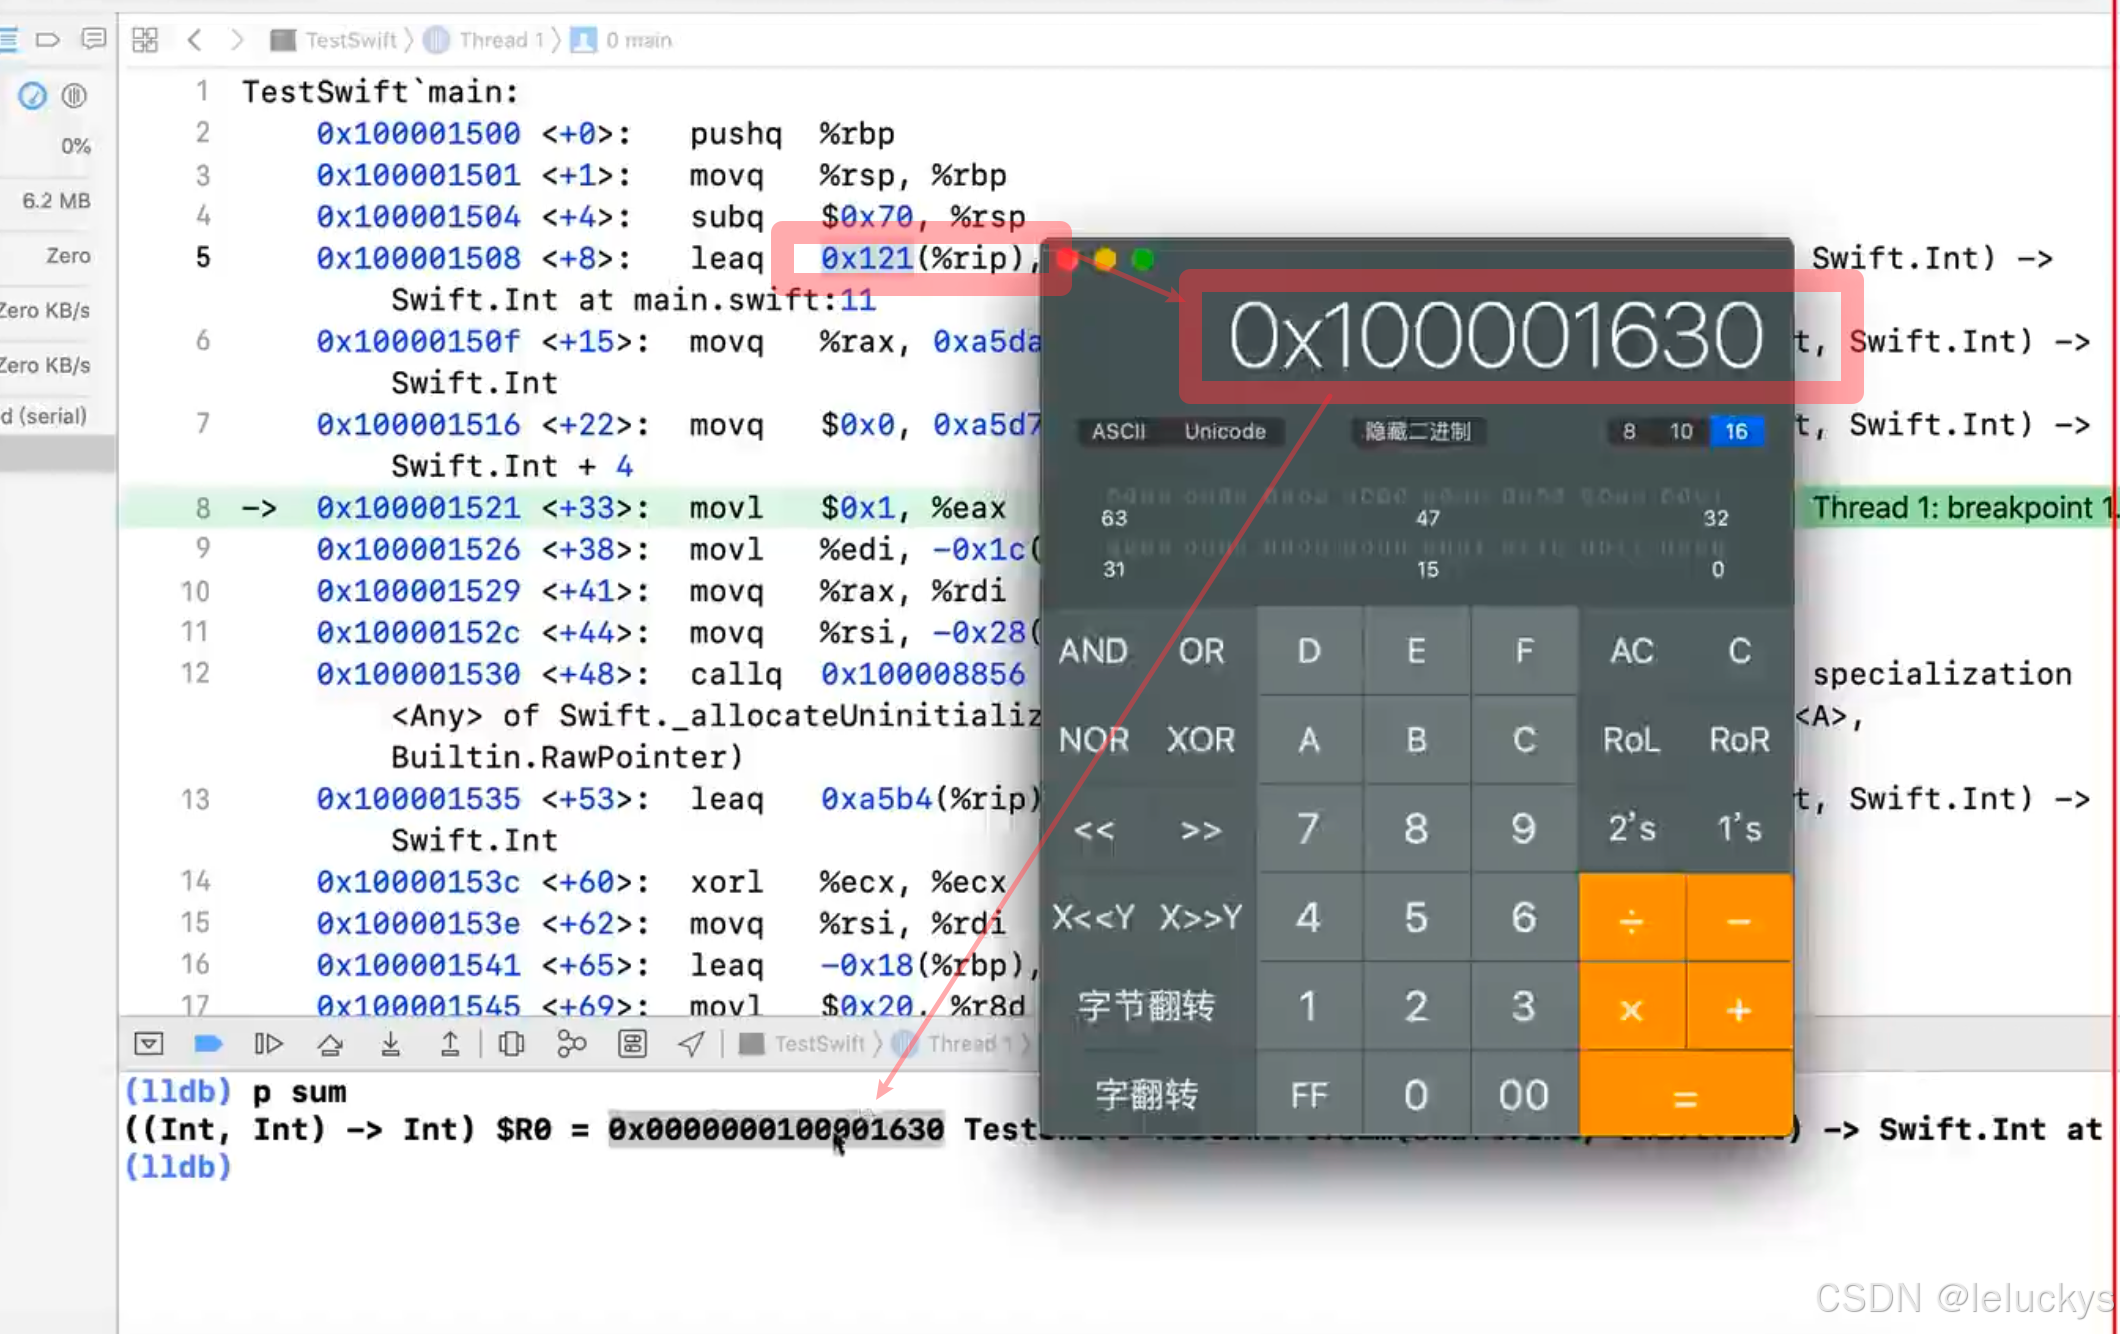Click the orange equals key

click(1685, 1098)
